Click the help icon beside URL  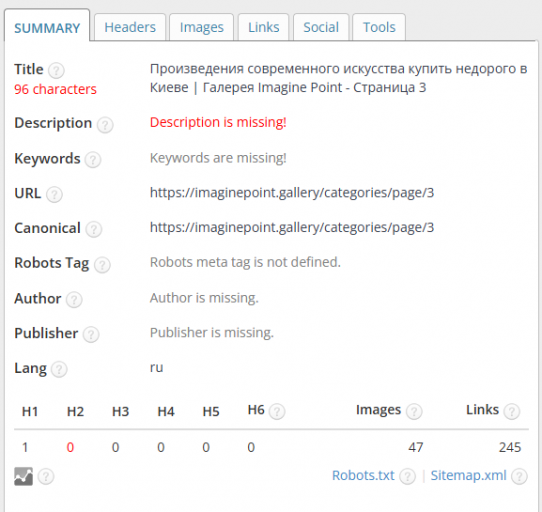click(54, 195)
